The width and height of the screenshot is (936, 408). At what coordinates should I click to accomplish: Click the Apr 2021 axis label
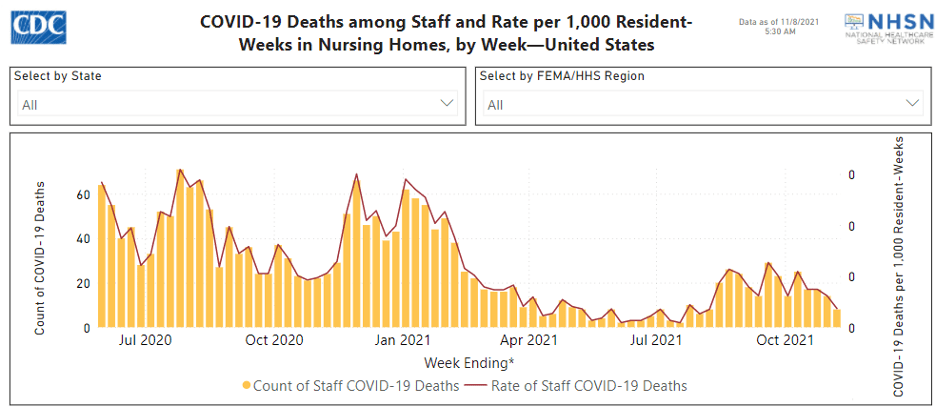pyautogui.click(x=529, y=342)
